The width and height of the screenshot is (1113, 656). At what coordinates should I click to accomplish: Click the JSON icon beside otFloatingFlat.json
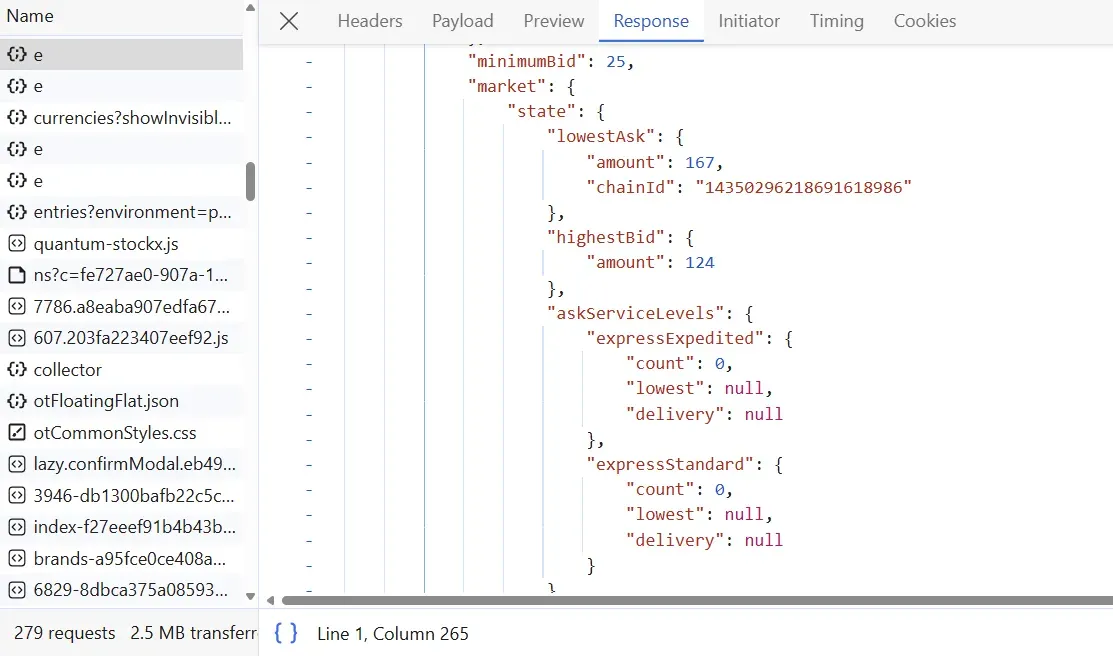pos(16,401)
